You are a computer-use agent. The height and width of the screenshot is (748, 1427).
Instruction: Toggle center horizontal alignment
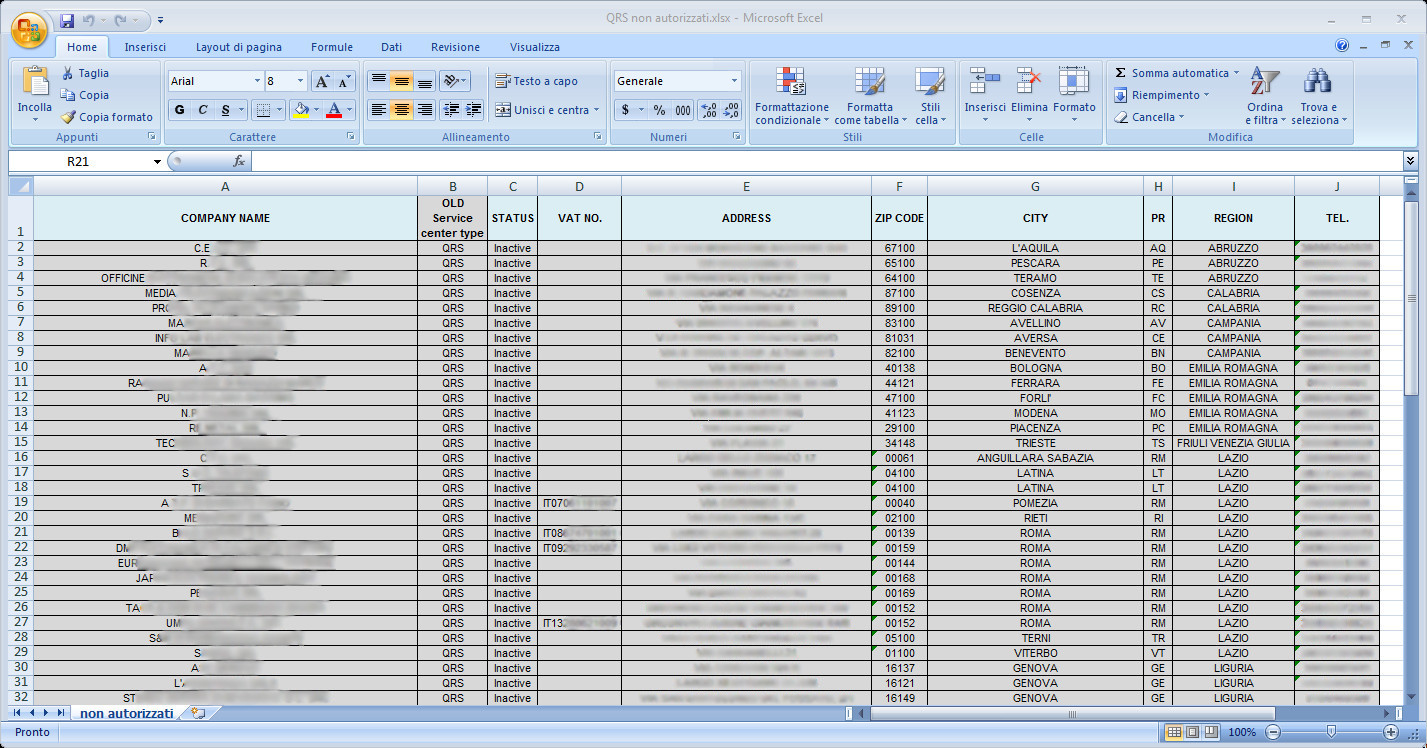tap(401, 110)
